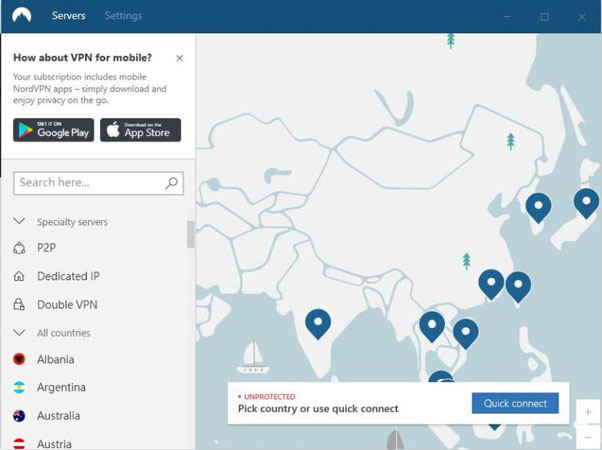This screenshot has height=450, width=602.
Task: Click the Google Play download badge
Action: pos(53,130)
